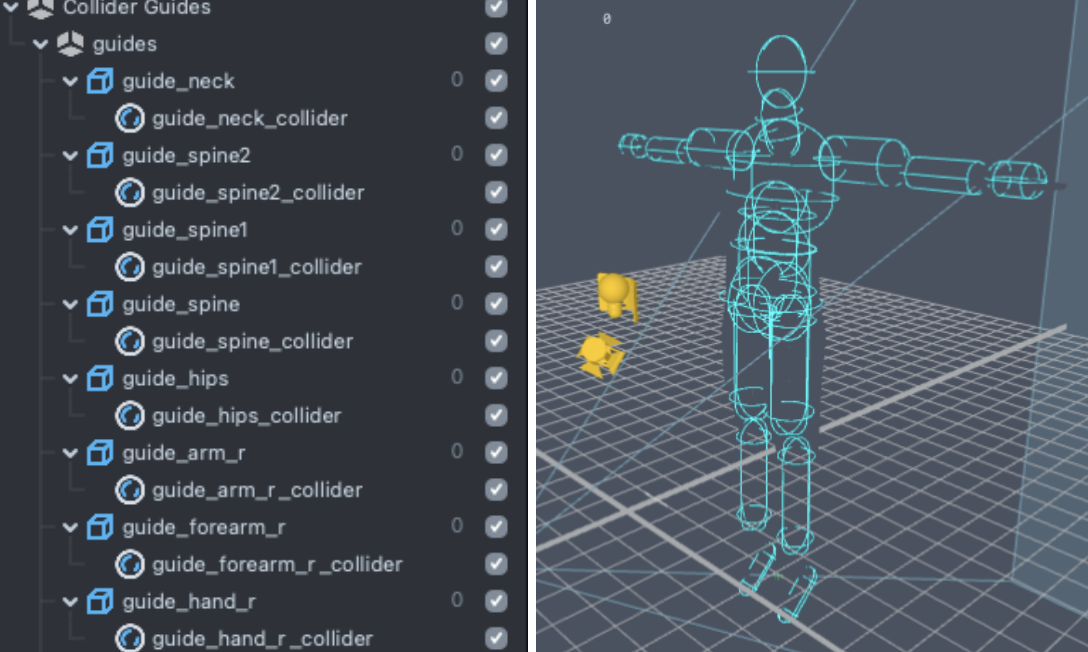Click the guide_spine2_collider component icon
The width and height of the screenshot is (1088, 652).
(130, 192)
